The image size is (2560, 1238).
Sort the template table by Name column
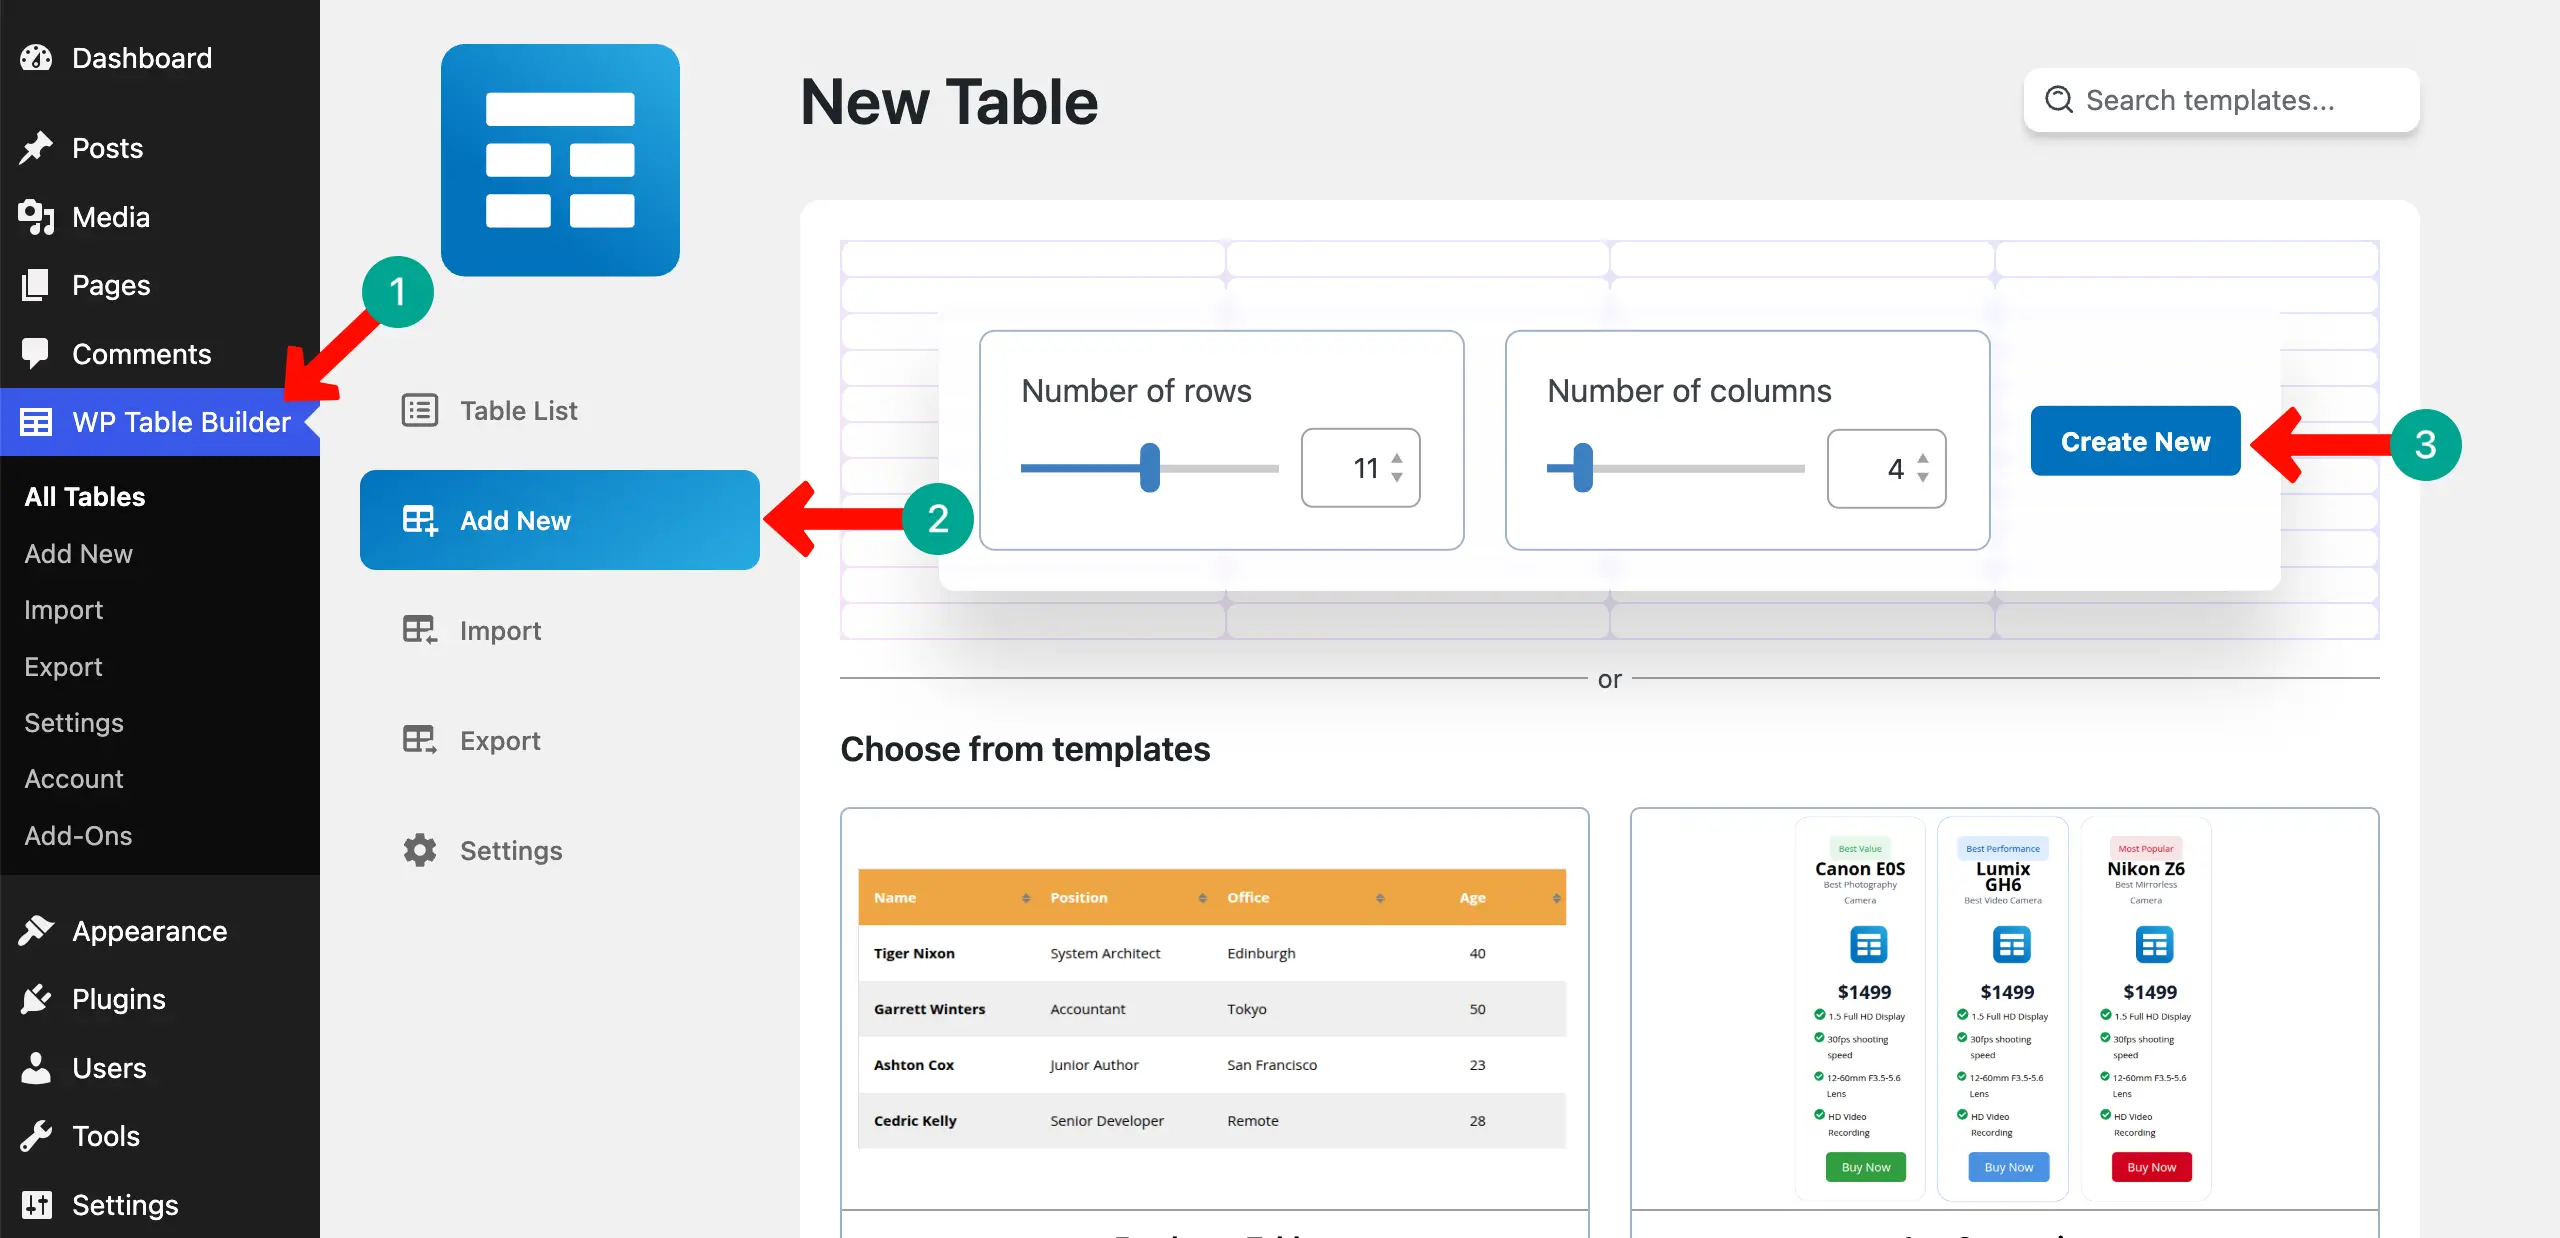coord(1028,898)
